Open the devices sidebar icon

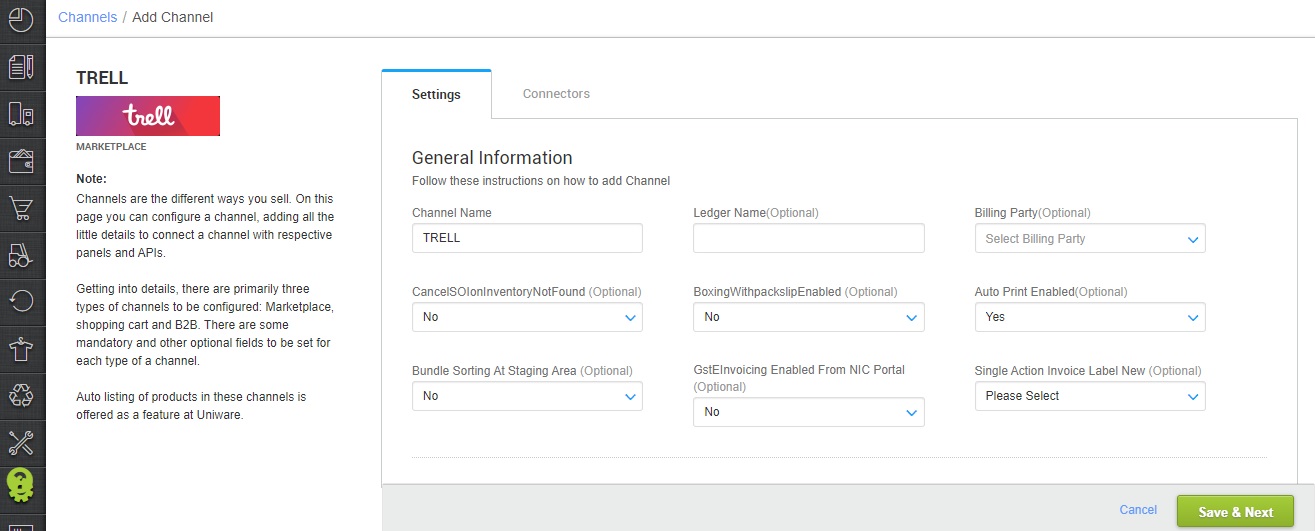click(21, 115)
